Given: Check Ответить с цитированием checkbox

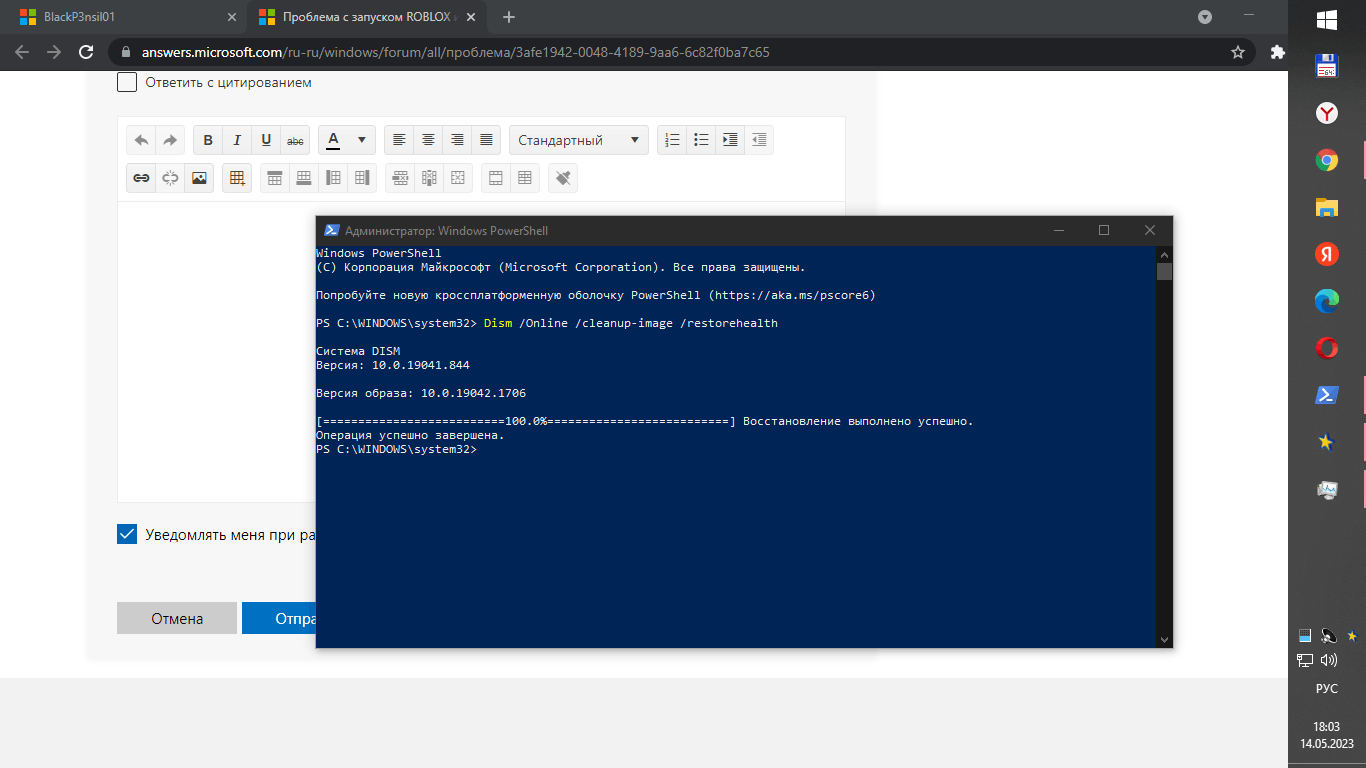Looking at the screenshot, I should click(127, 82).
